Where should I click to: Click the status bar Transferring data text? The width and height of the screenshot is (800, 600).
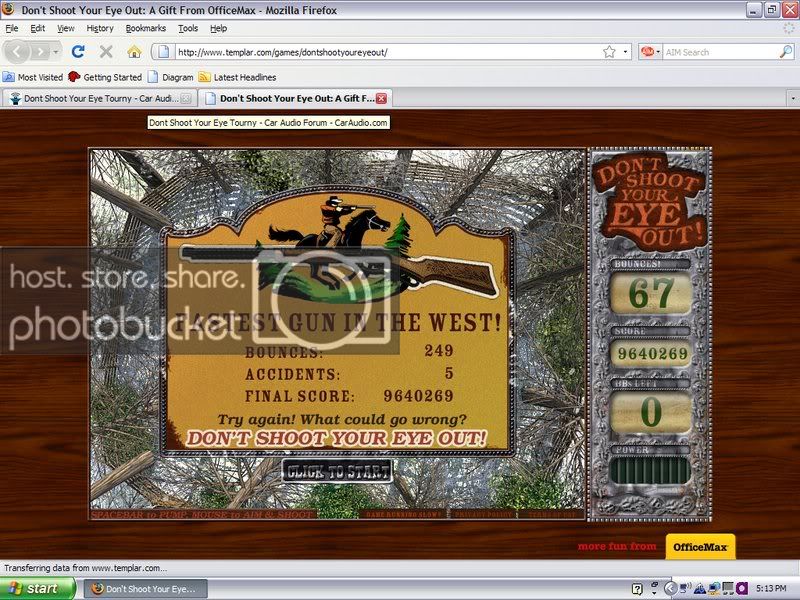tap(85, 568)
